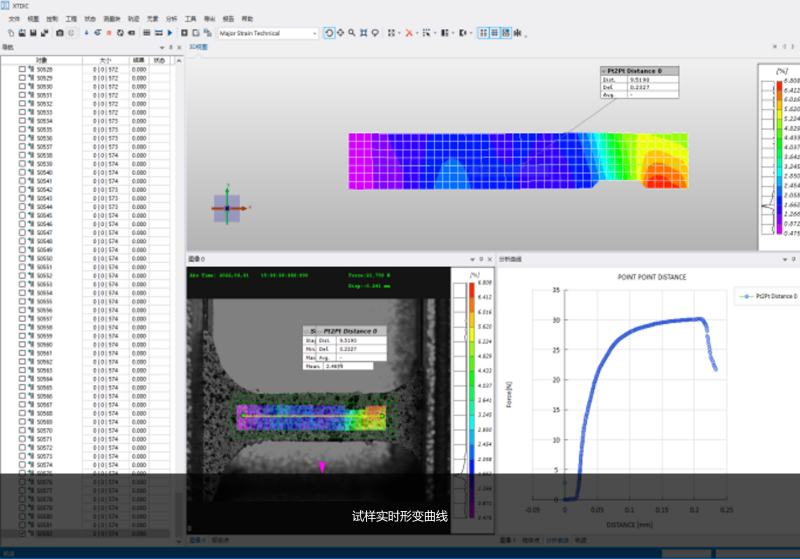Click the camera capture icon in toolbar
Viewport: 800px width, 559px height.
coord(59,33)
